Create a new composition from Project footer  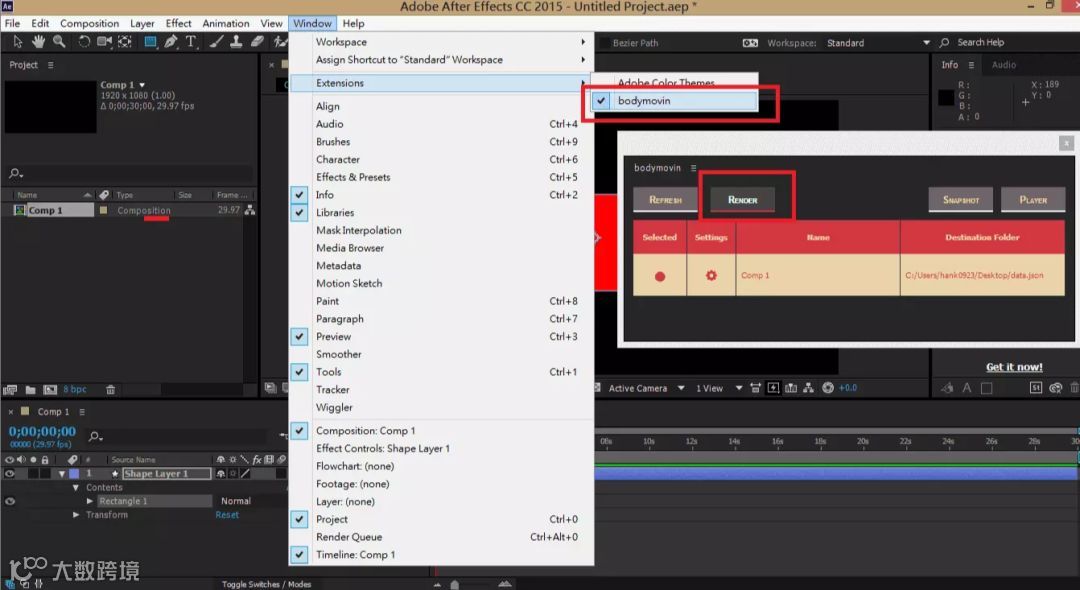(50, 390)
